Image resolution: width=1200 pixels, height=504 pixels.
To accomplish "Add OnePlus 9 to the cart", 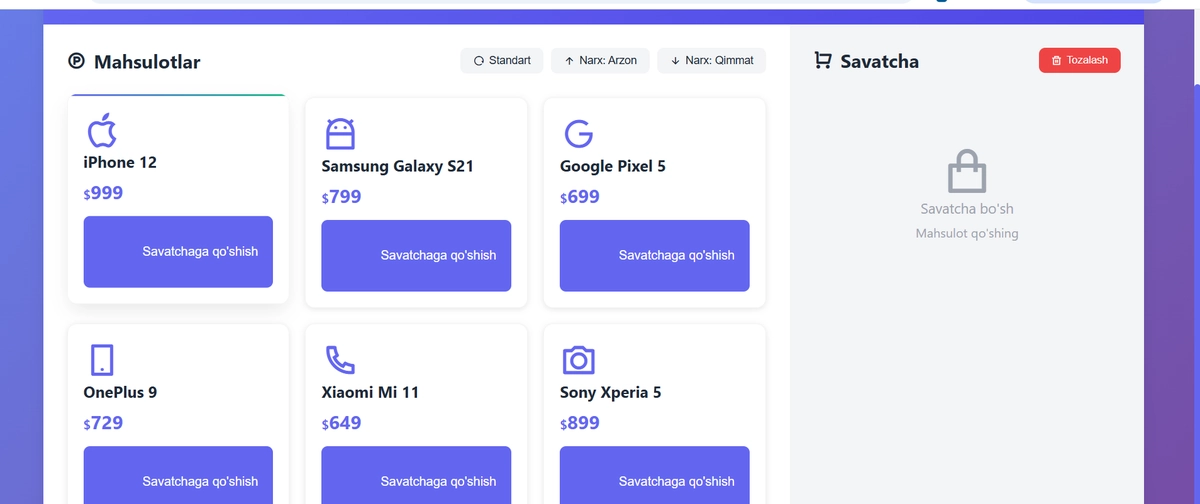I will (x=178, y=475).
